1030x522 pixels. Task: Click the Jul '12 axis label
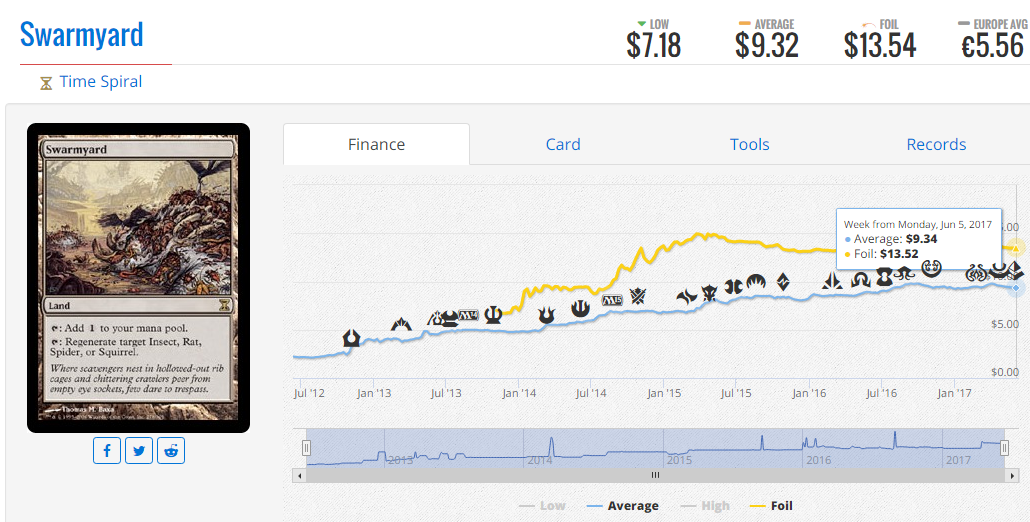pos(309,393)
